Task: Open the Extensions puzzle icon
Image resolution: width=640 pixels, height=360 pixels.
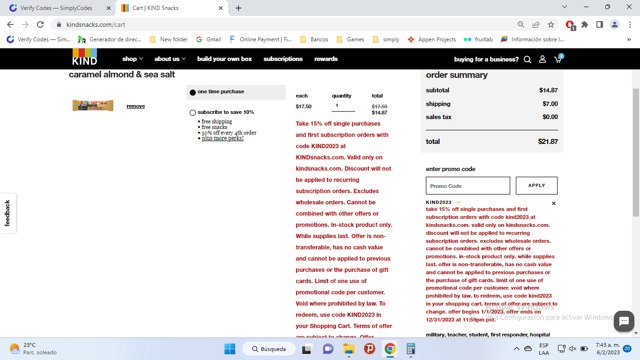Action: [x=584, y=24]
